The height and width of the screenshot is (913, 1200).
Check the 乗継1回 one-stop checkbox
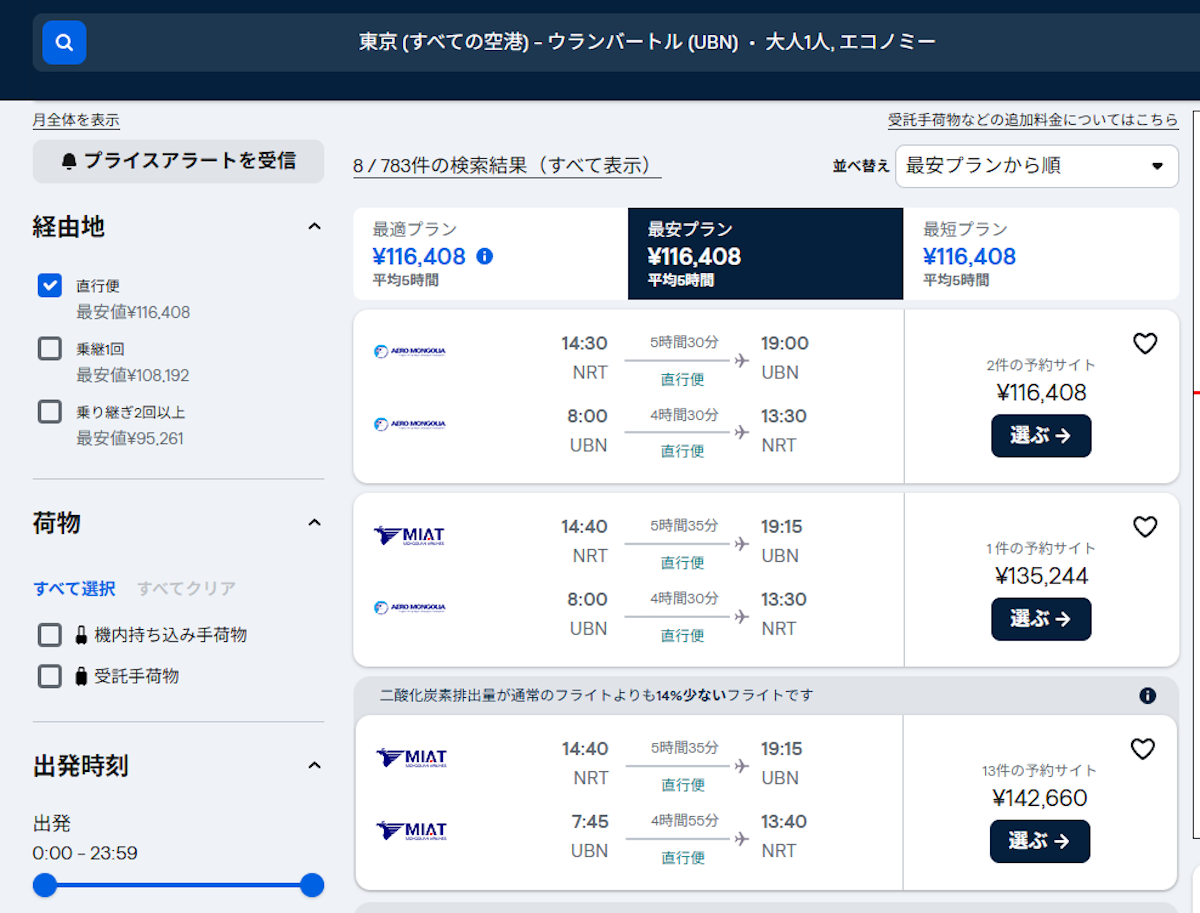pos(50,349)
